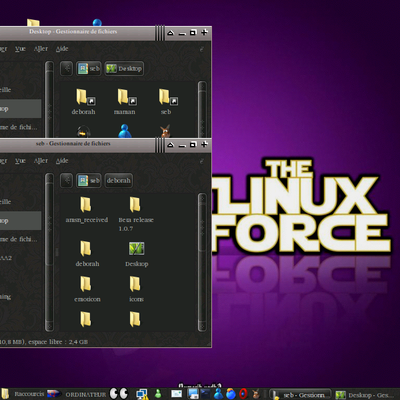Switch to Desktop - Ges... taskbar button
Viewport: 400px width, 400px height.
365,395
